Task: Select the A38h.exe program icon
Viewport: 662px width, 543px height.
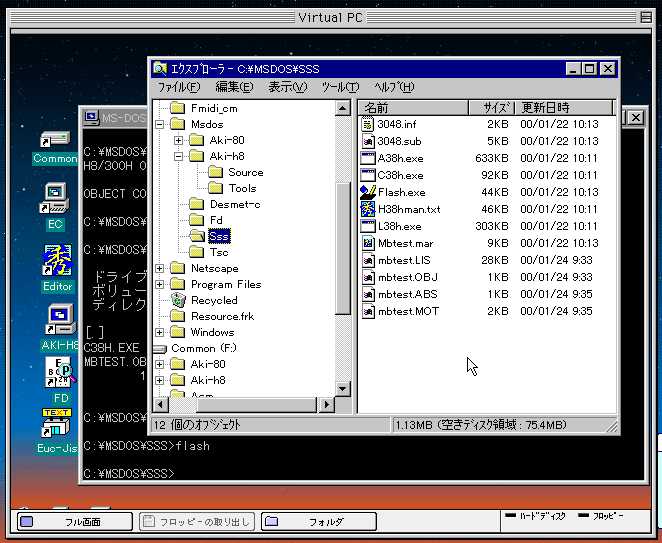Action: [368, 158]
